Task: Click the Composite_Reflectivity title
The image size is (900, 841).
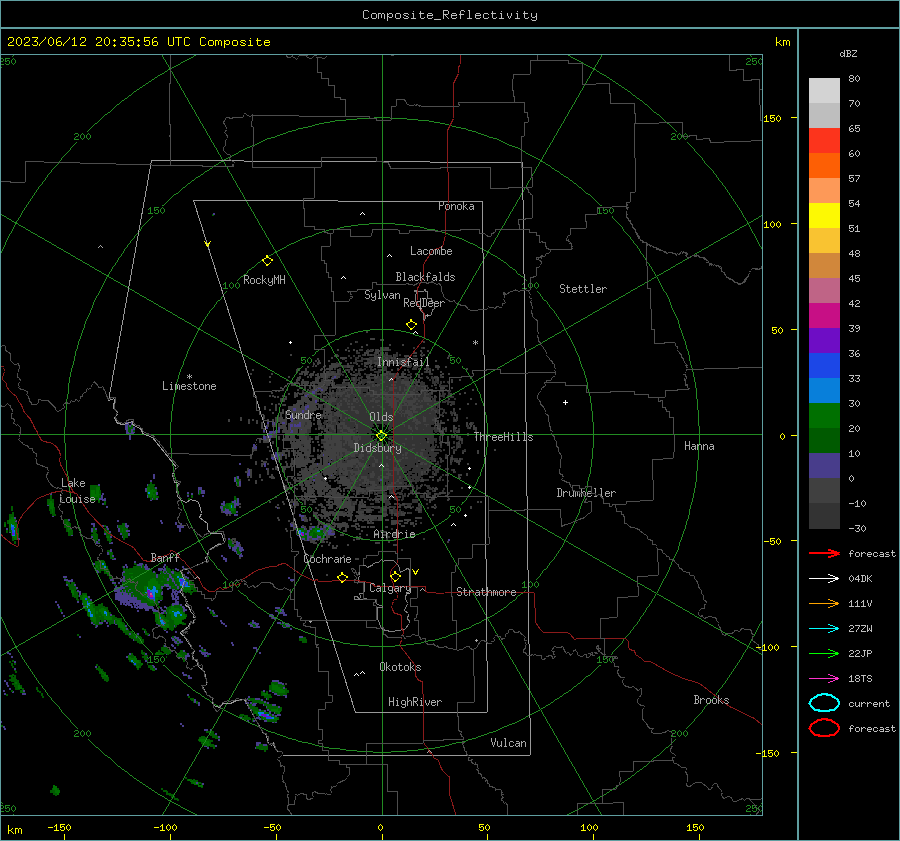Action: point(449,15)
